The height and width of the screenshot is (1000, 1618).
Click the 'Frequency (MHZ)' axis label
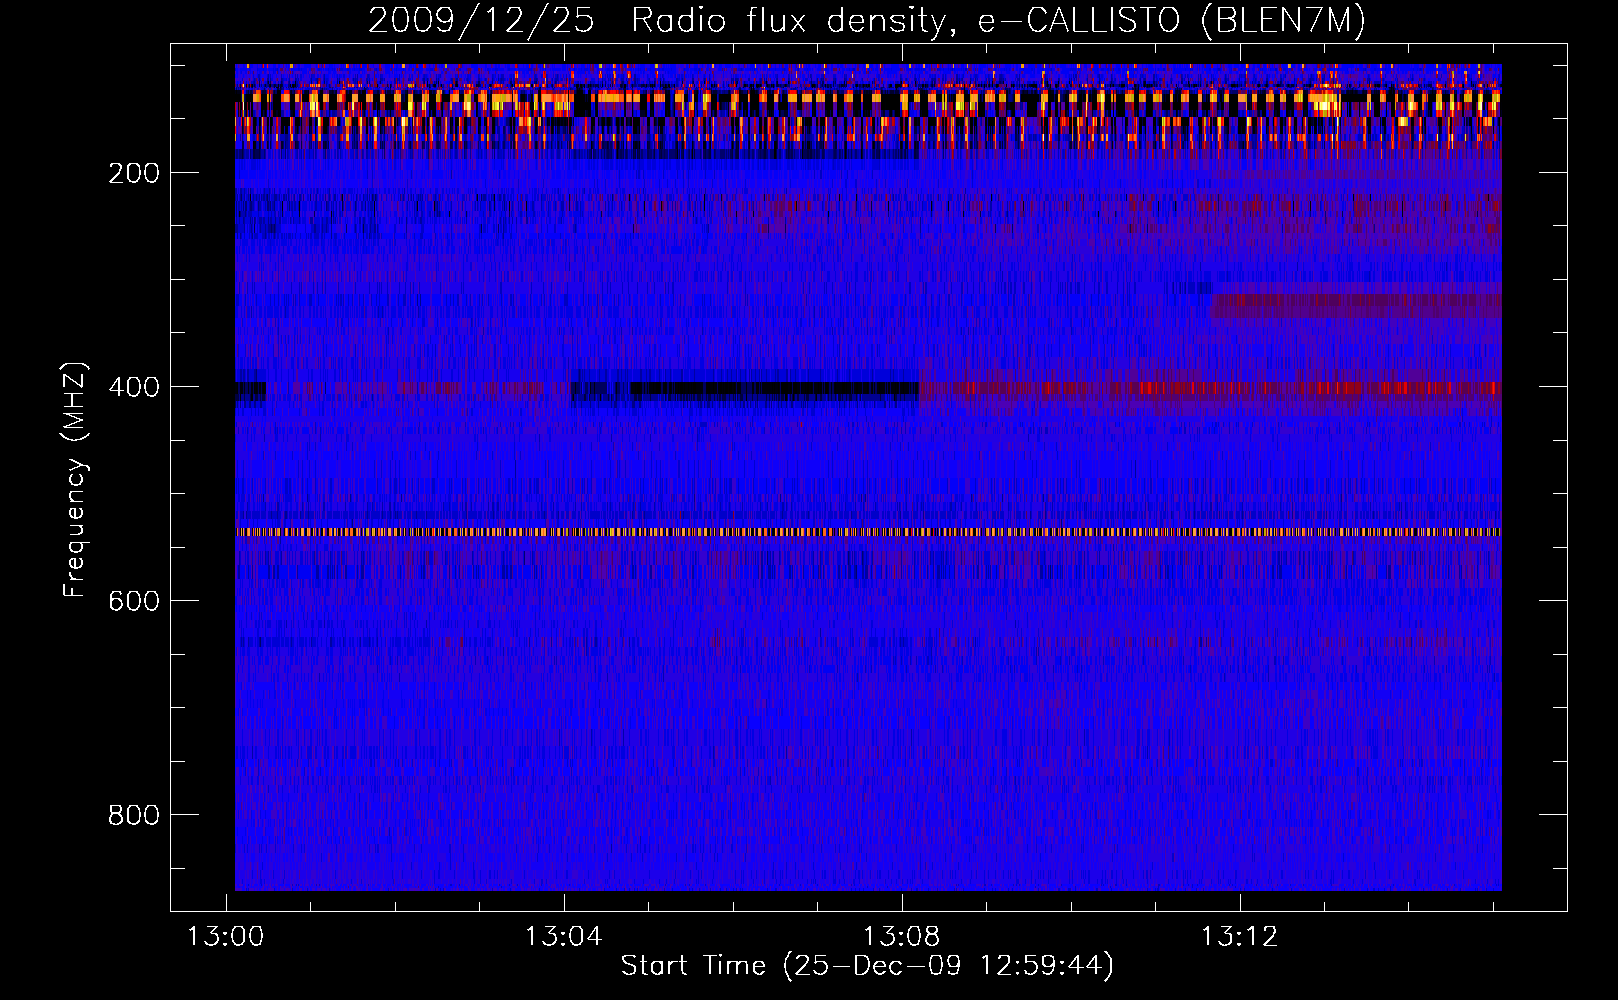[x=75, y=480]
